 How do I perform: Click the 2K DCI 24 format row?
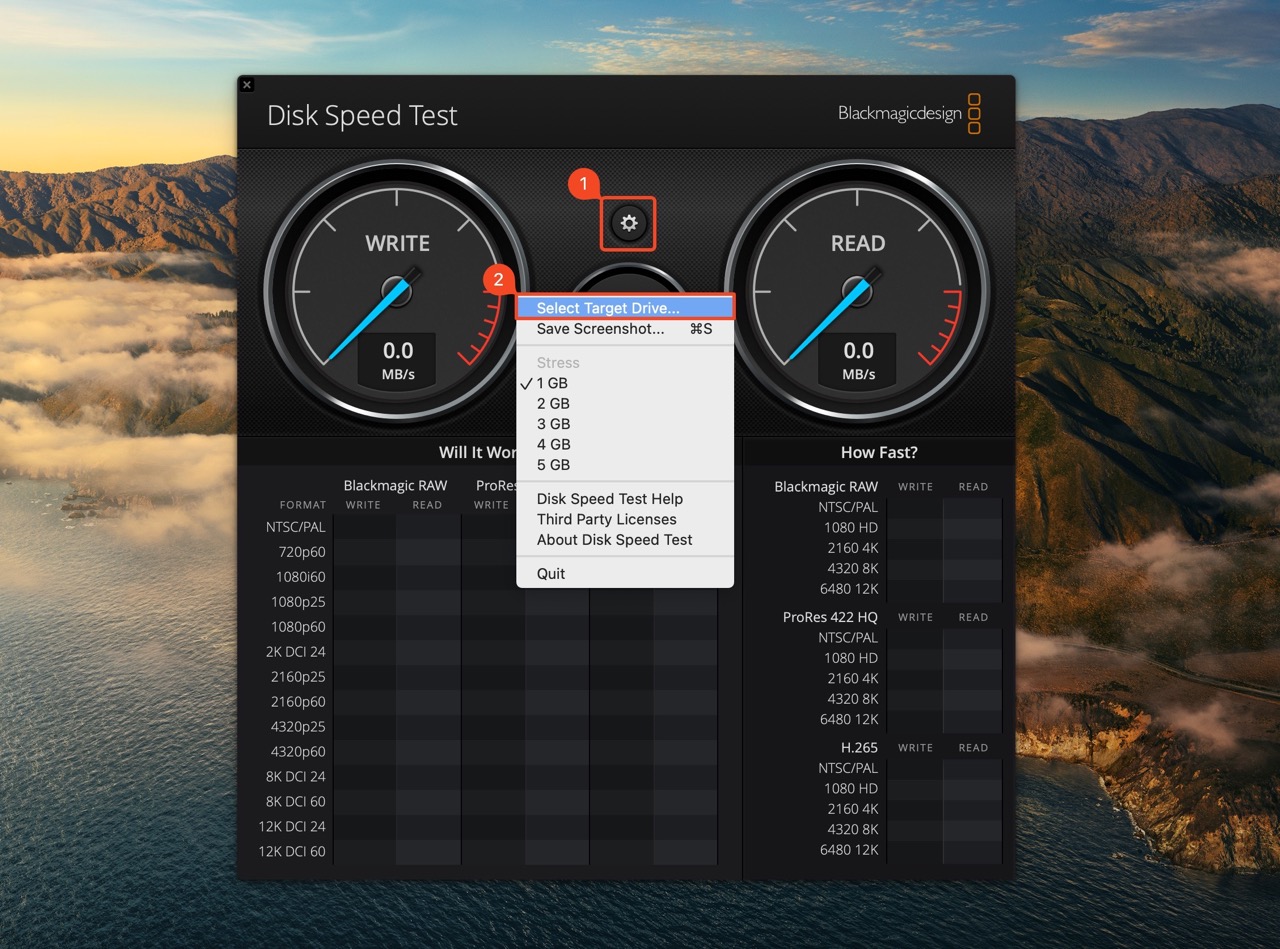tap(296, 652)
